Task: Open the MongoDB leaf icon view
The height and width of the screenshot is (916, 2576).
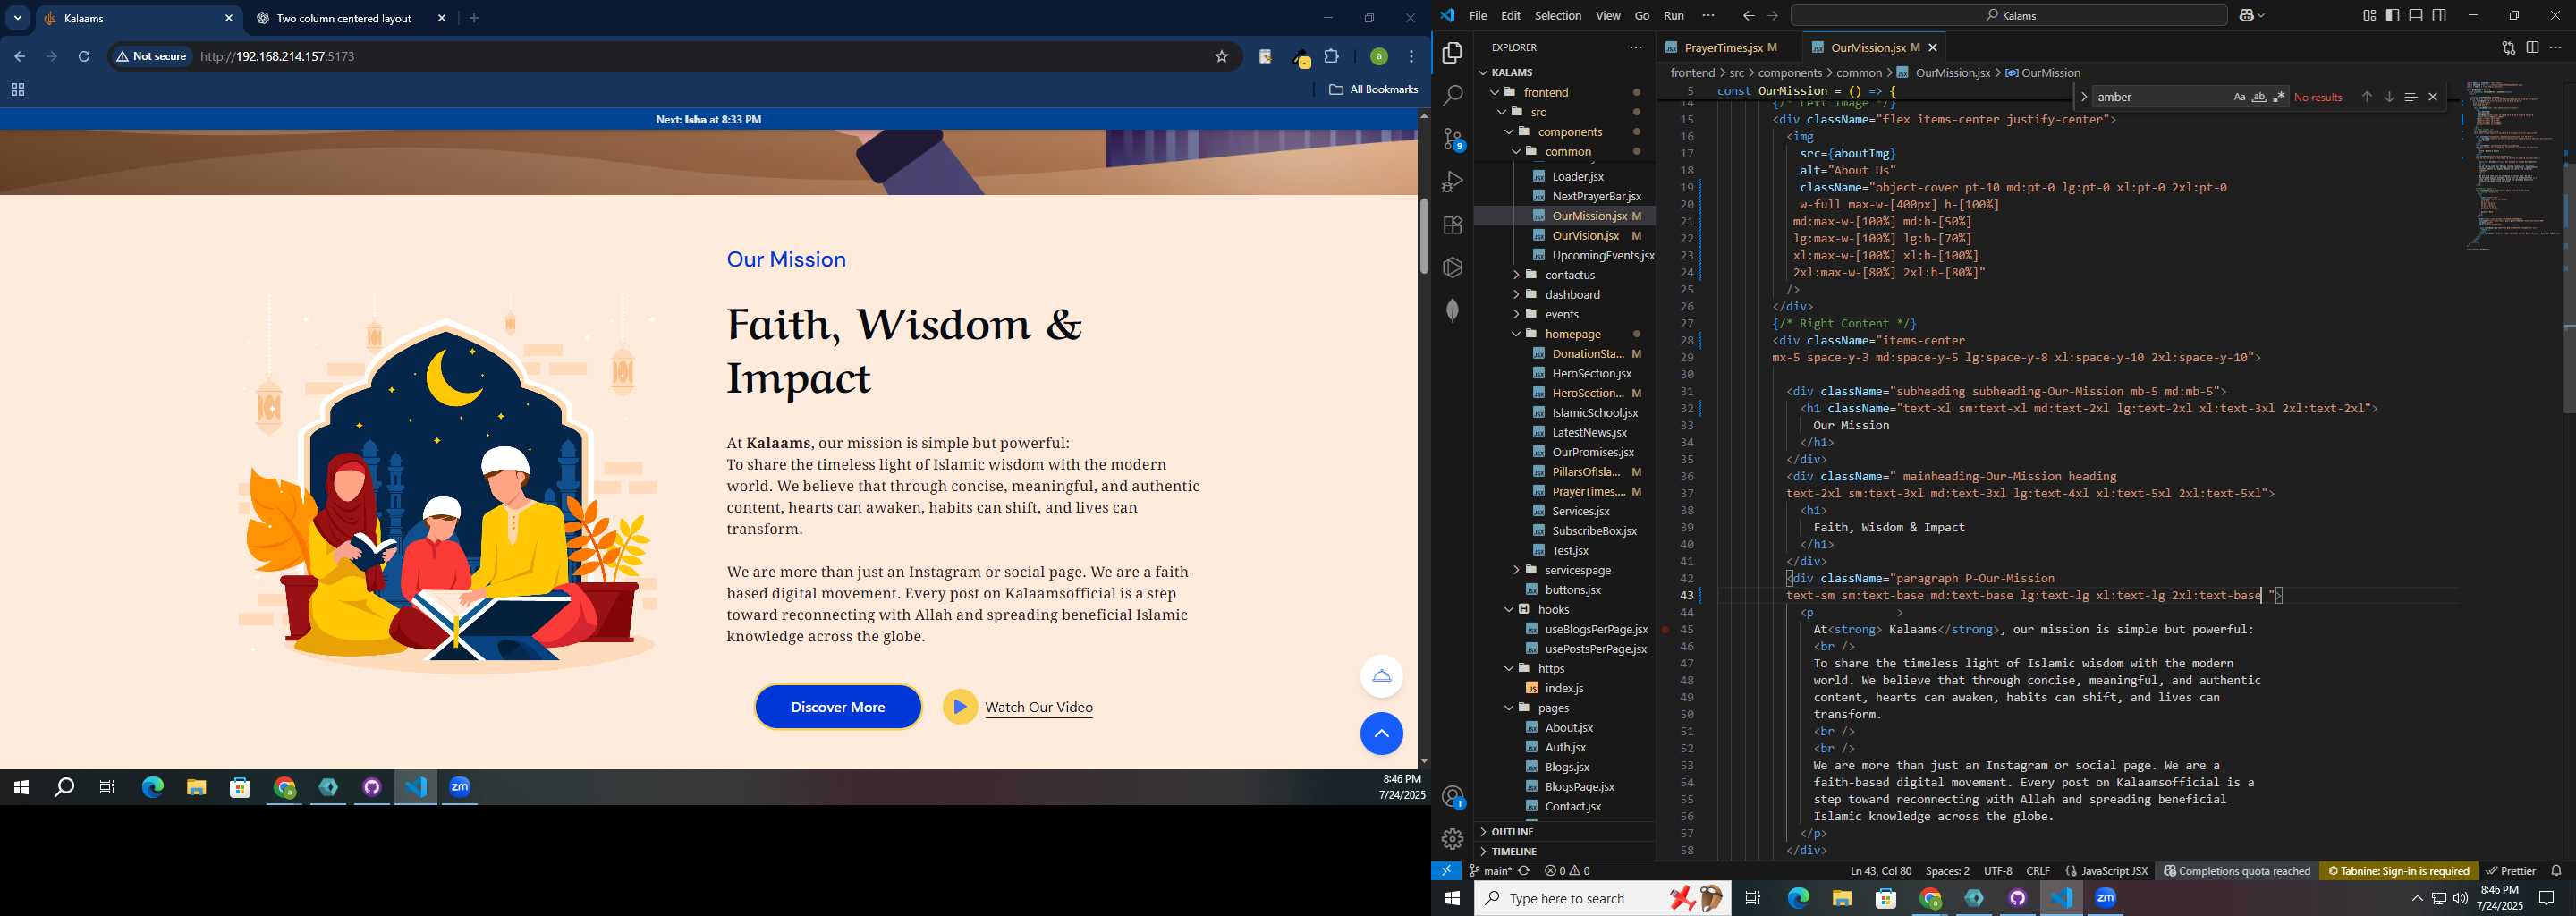Action: click(x=1452, y=311)
